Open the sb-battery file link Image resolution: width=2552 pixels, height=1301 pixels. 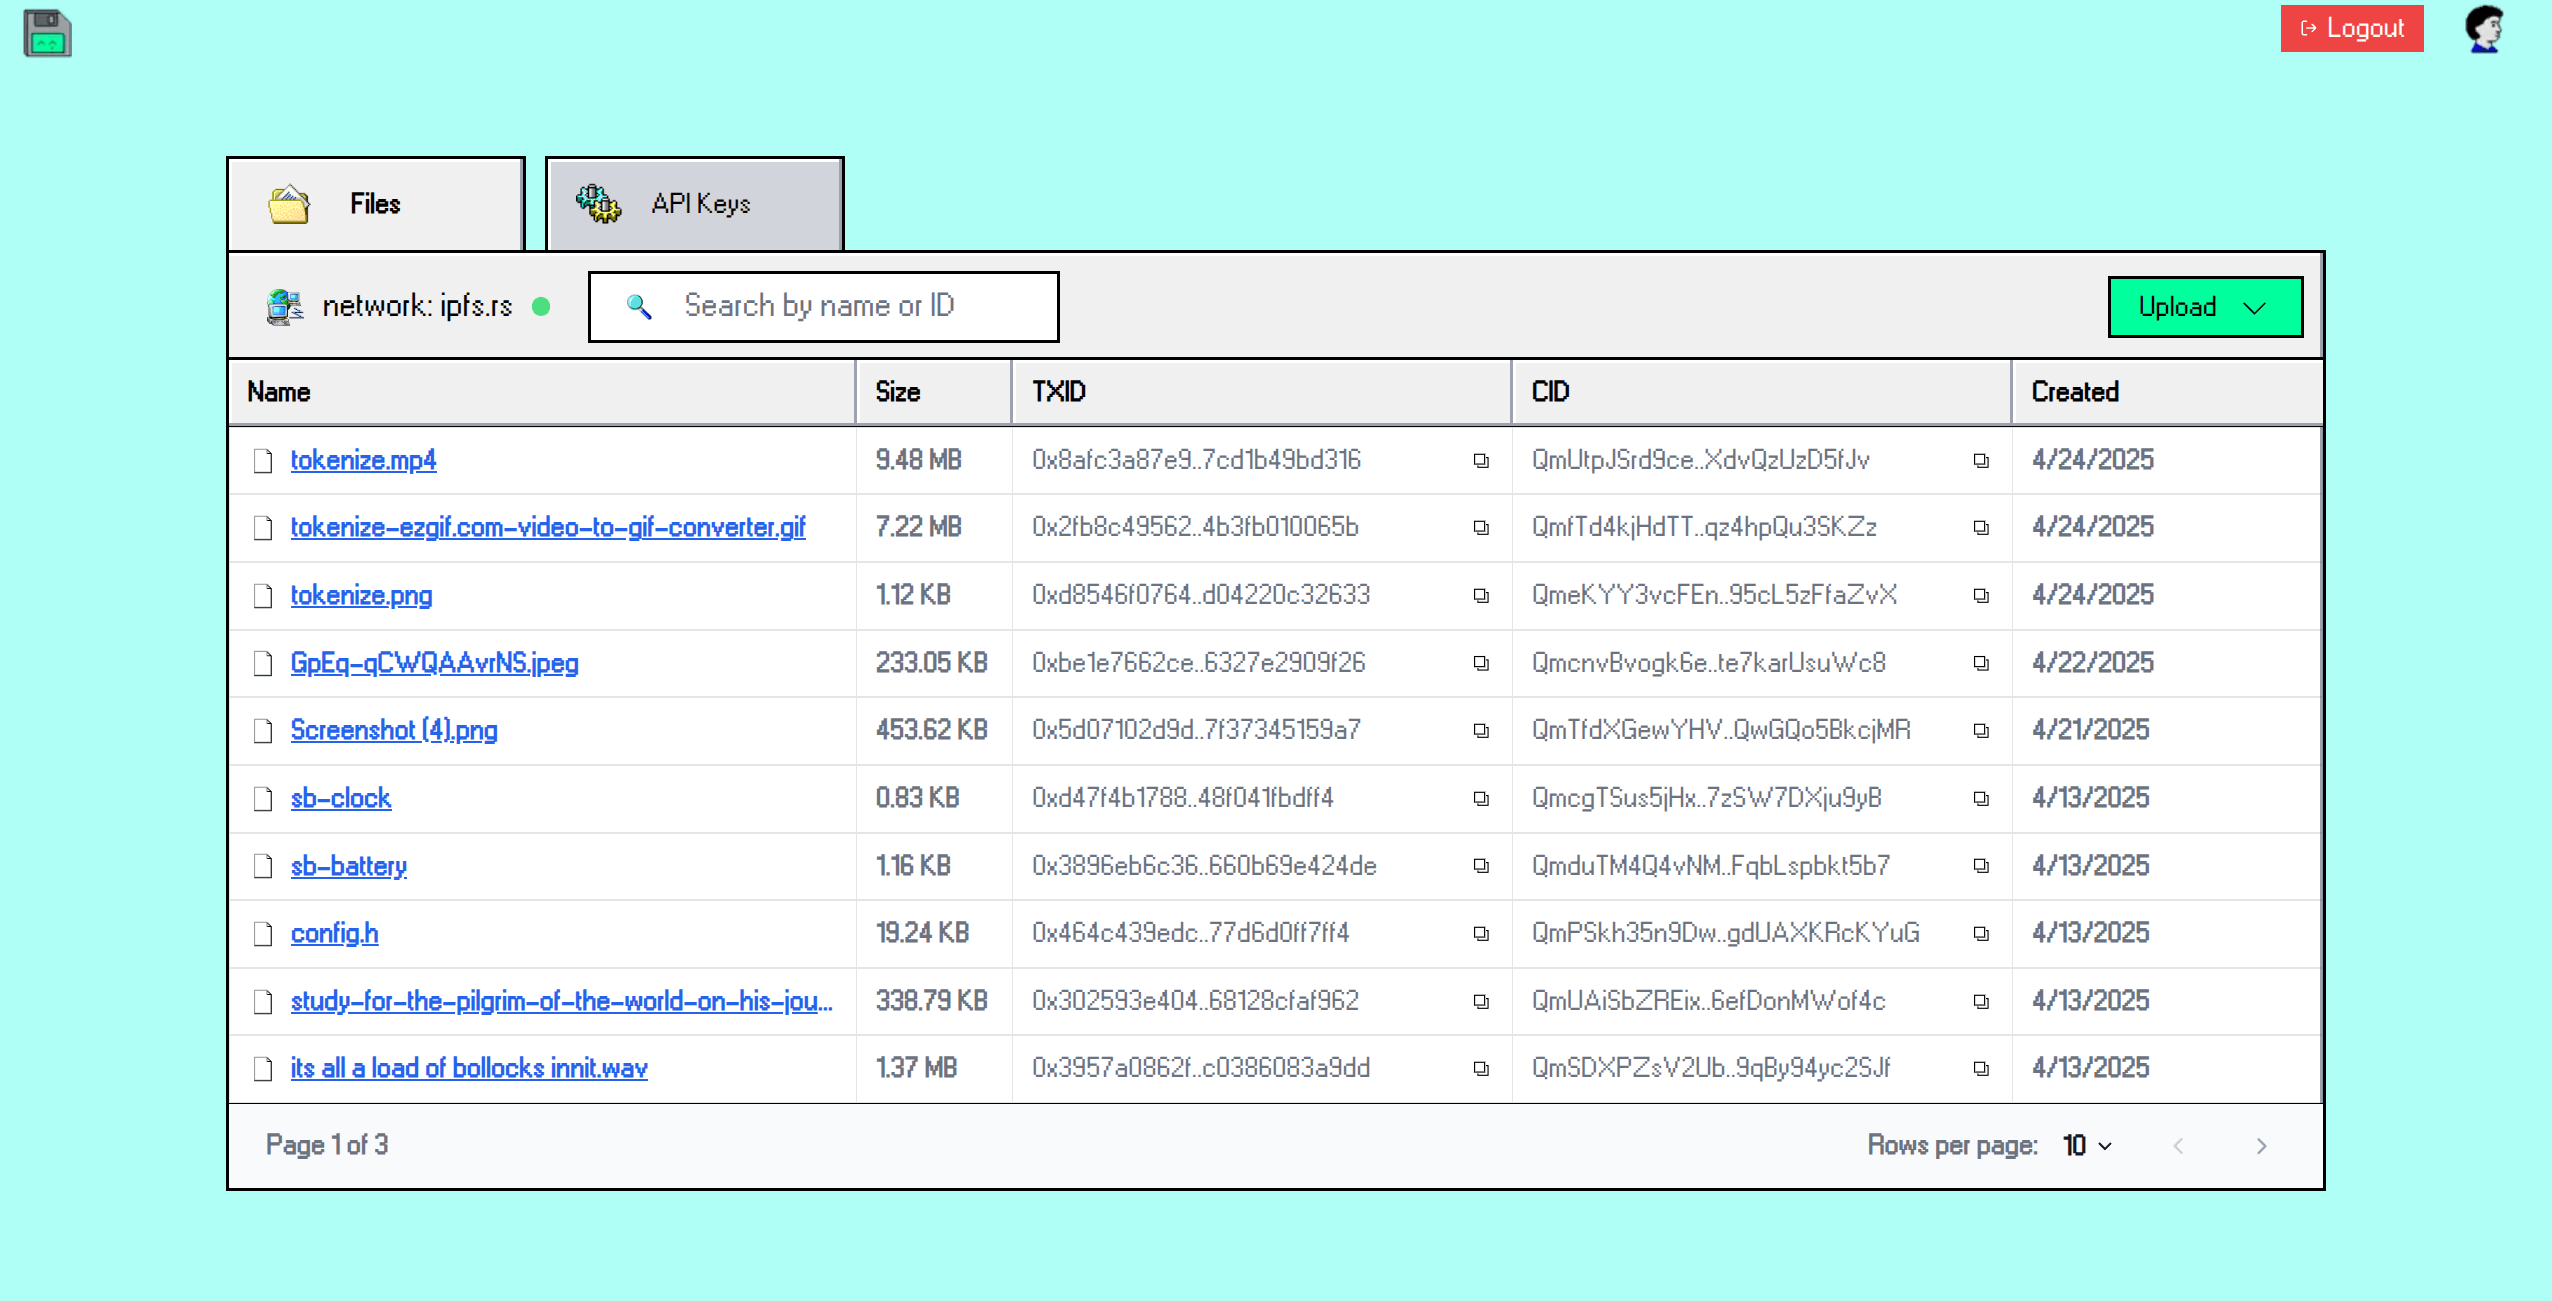point(348,865)
